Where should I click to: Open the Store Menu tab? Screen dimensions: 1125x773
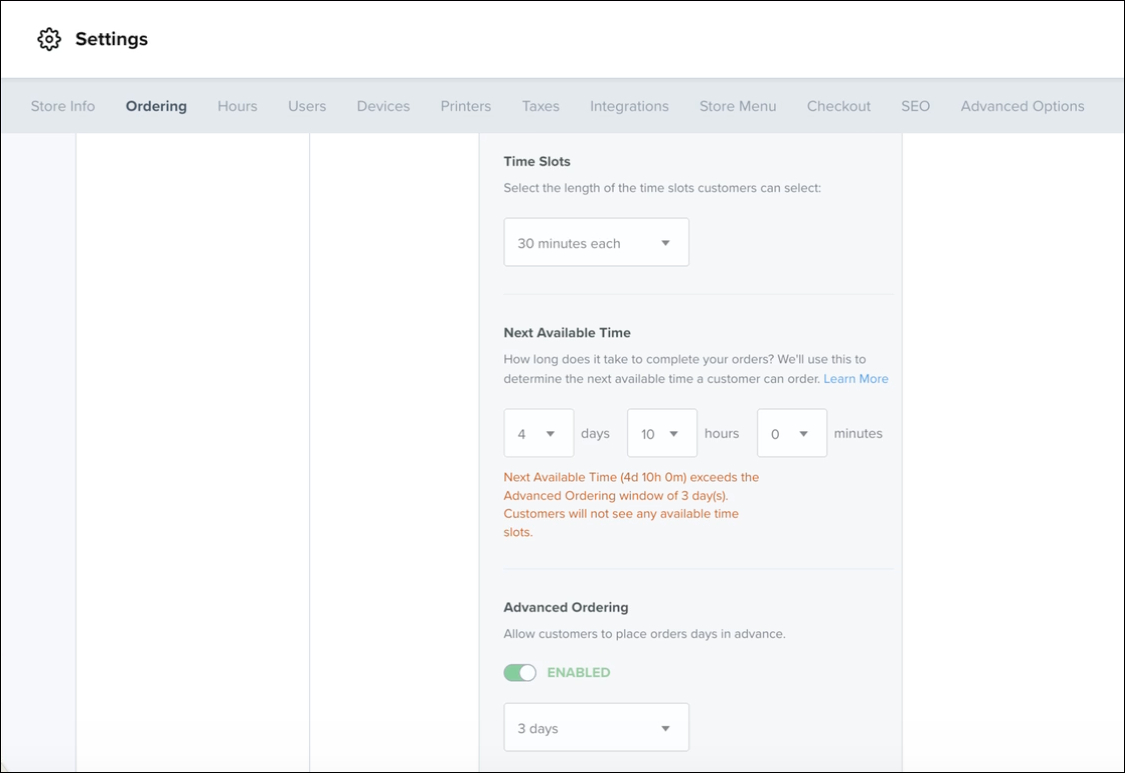tap(738, 106)
